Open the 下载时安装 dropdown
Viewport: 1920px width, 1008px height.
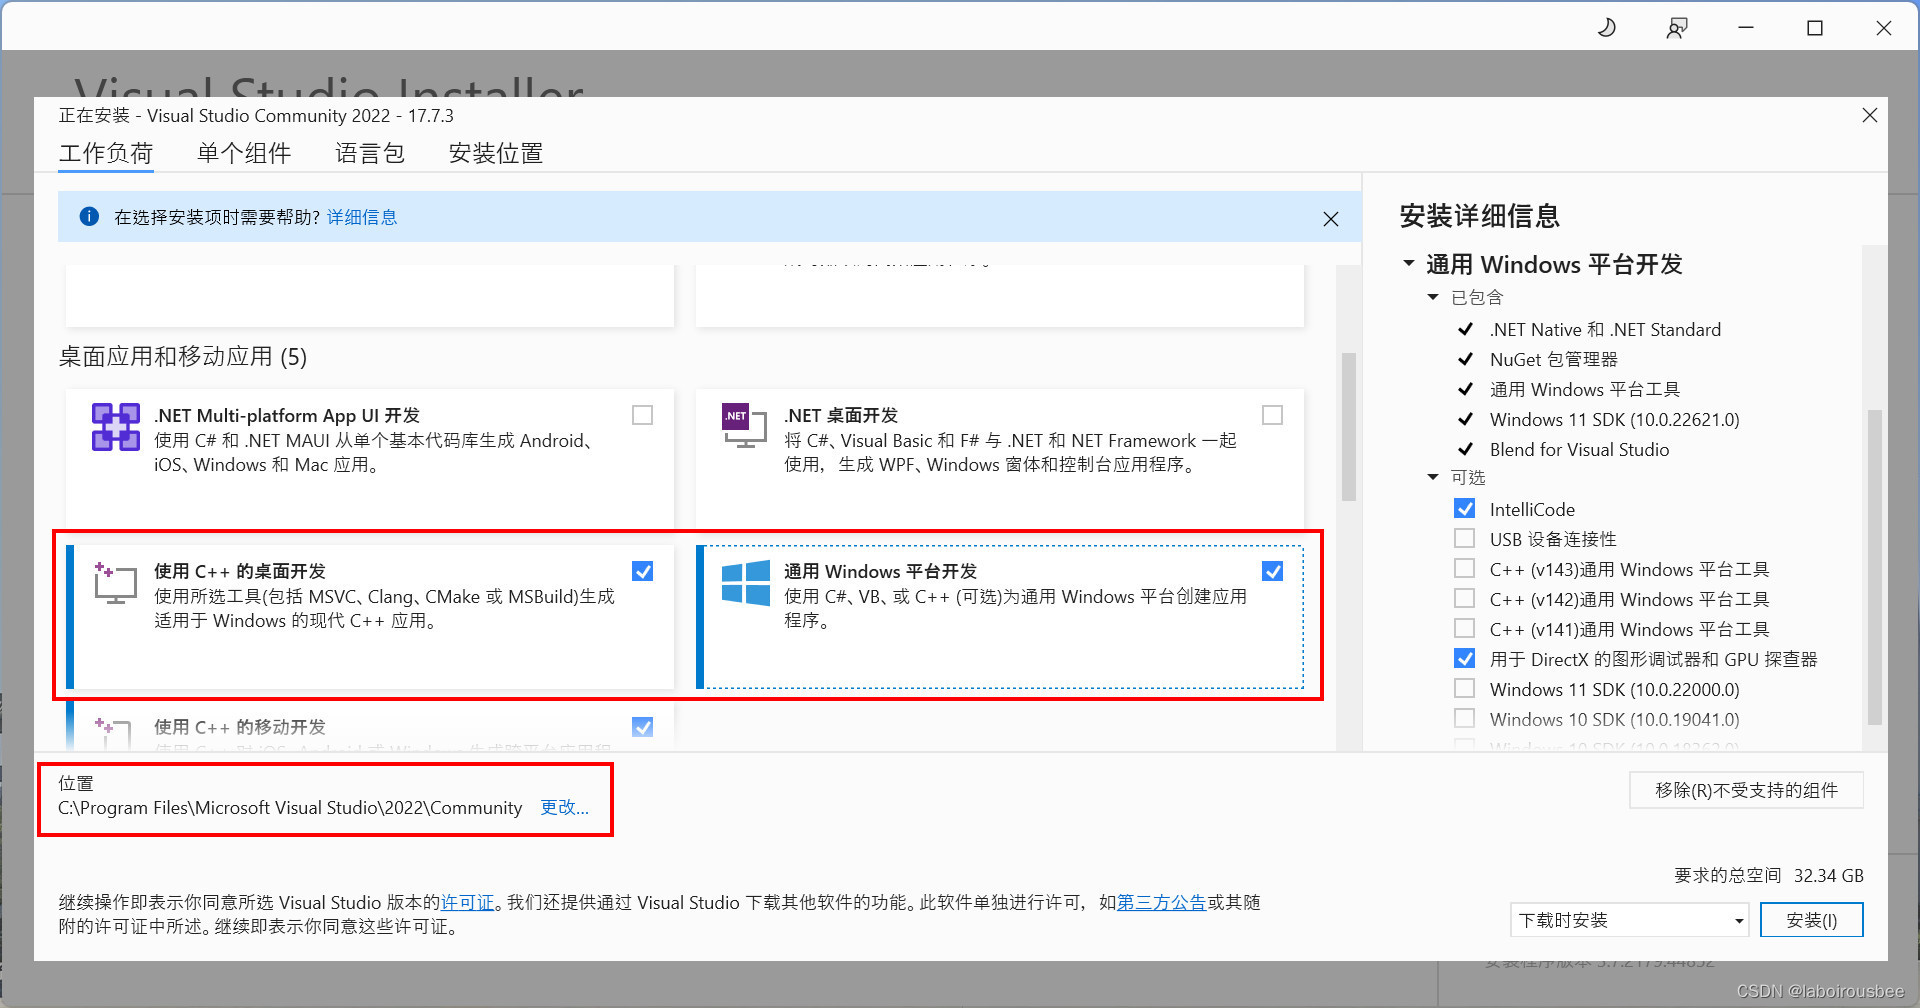(1629, 920)
